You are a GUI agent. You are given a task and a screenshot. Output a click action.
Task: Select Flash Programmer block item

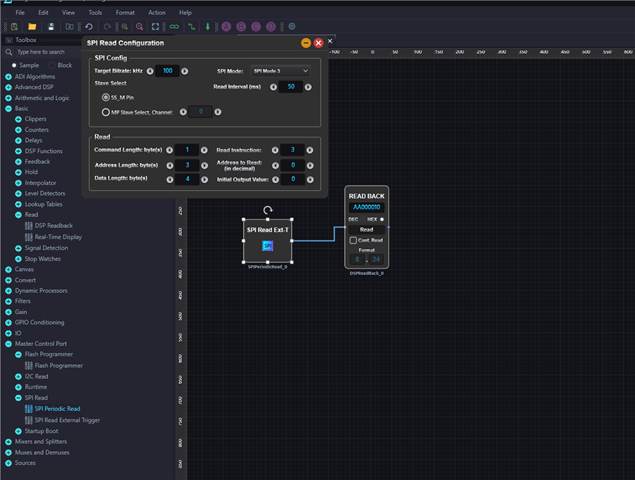pyautogui.click(x=58, y=365)
